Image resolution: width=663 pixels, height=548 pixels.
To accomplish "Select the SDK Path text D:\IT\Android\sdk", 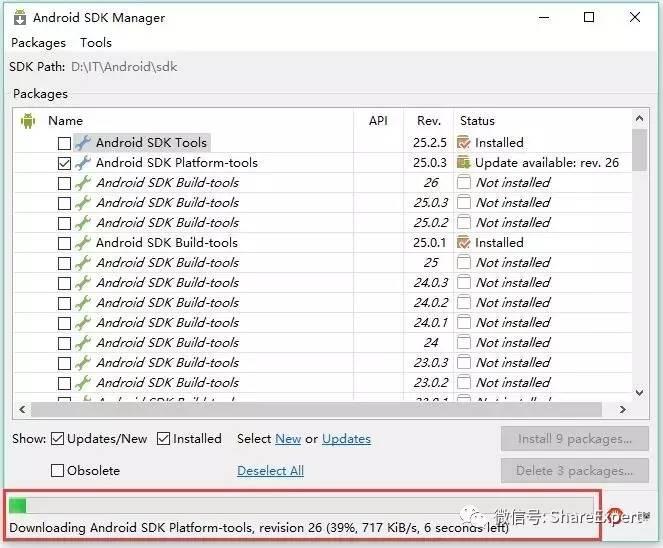I will click(124, 67).
